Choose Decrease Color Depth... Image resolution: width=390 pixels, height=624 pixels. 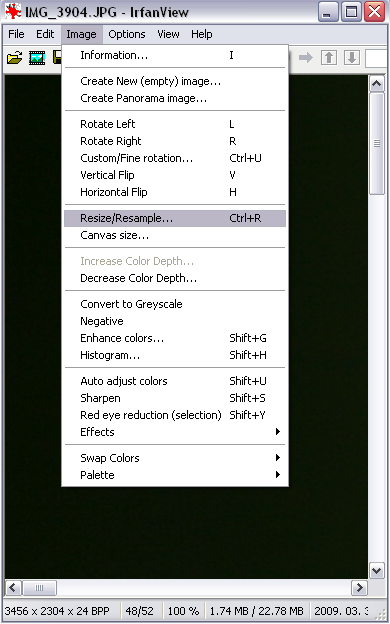[x=175, y=278]
